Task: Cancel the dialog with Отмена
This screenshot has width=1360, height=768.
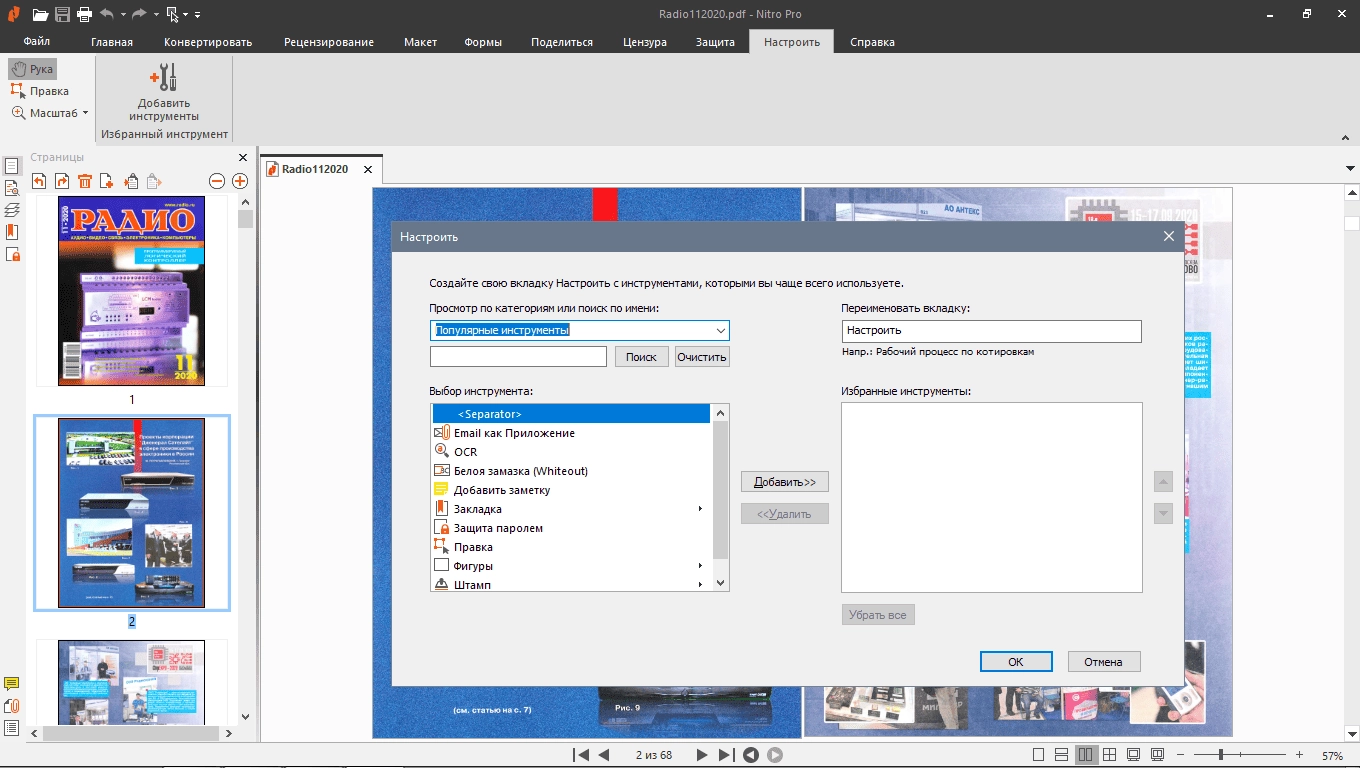Action: tap(1104, 661)
